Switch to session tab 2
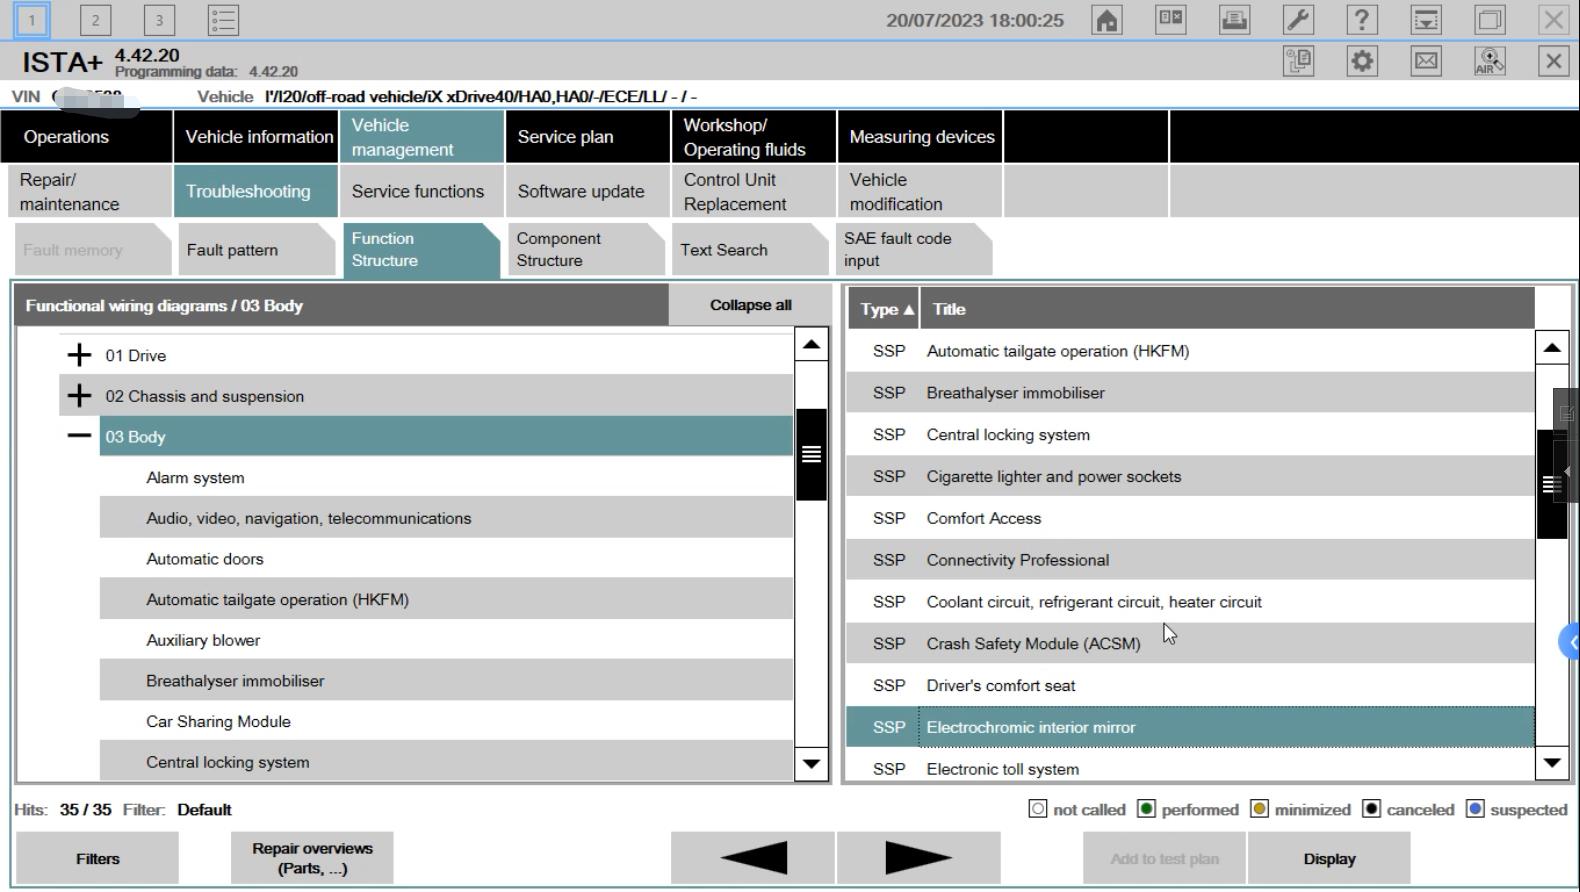Viewport: 1580px width, 892px height. [95, 20]
